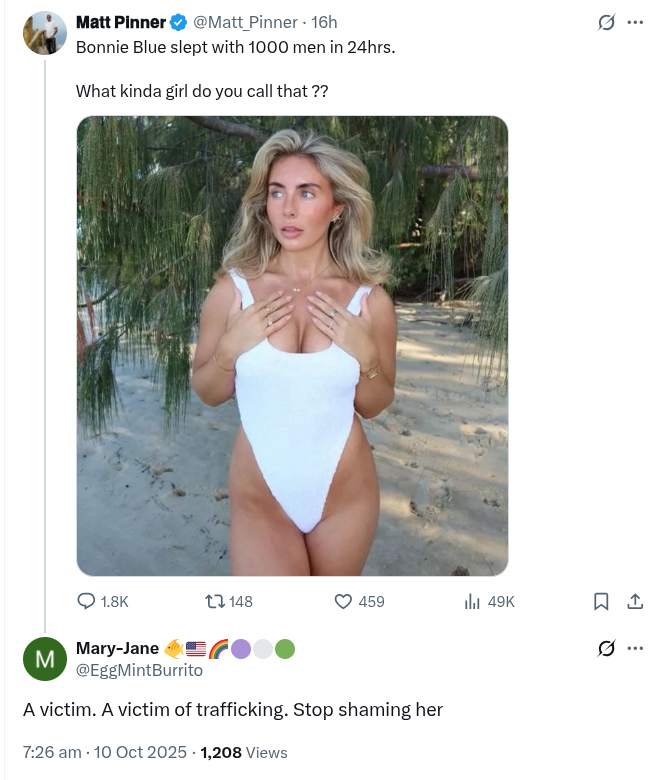Image resolution: width=662 pixels, height=780 pixels.
Task: Like the post with 459 likes
Action: [x=343, y=601]
